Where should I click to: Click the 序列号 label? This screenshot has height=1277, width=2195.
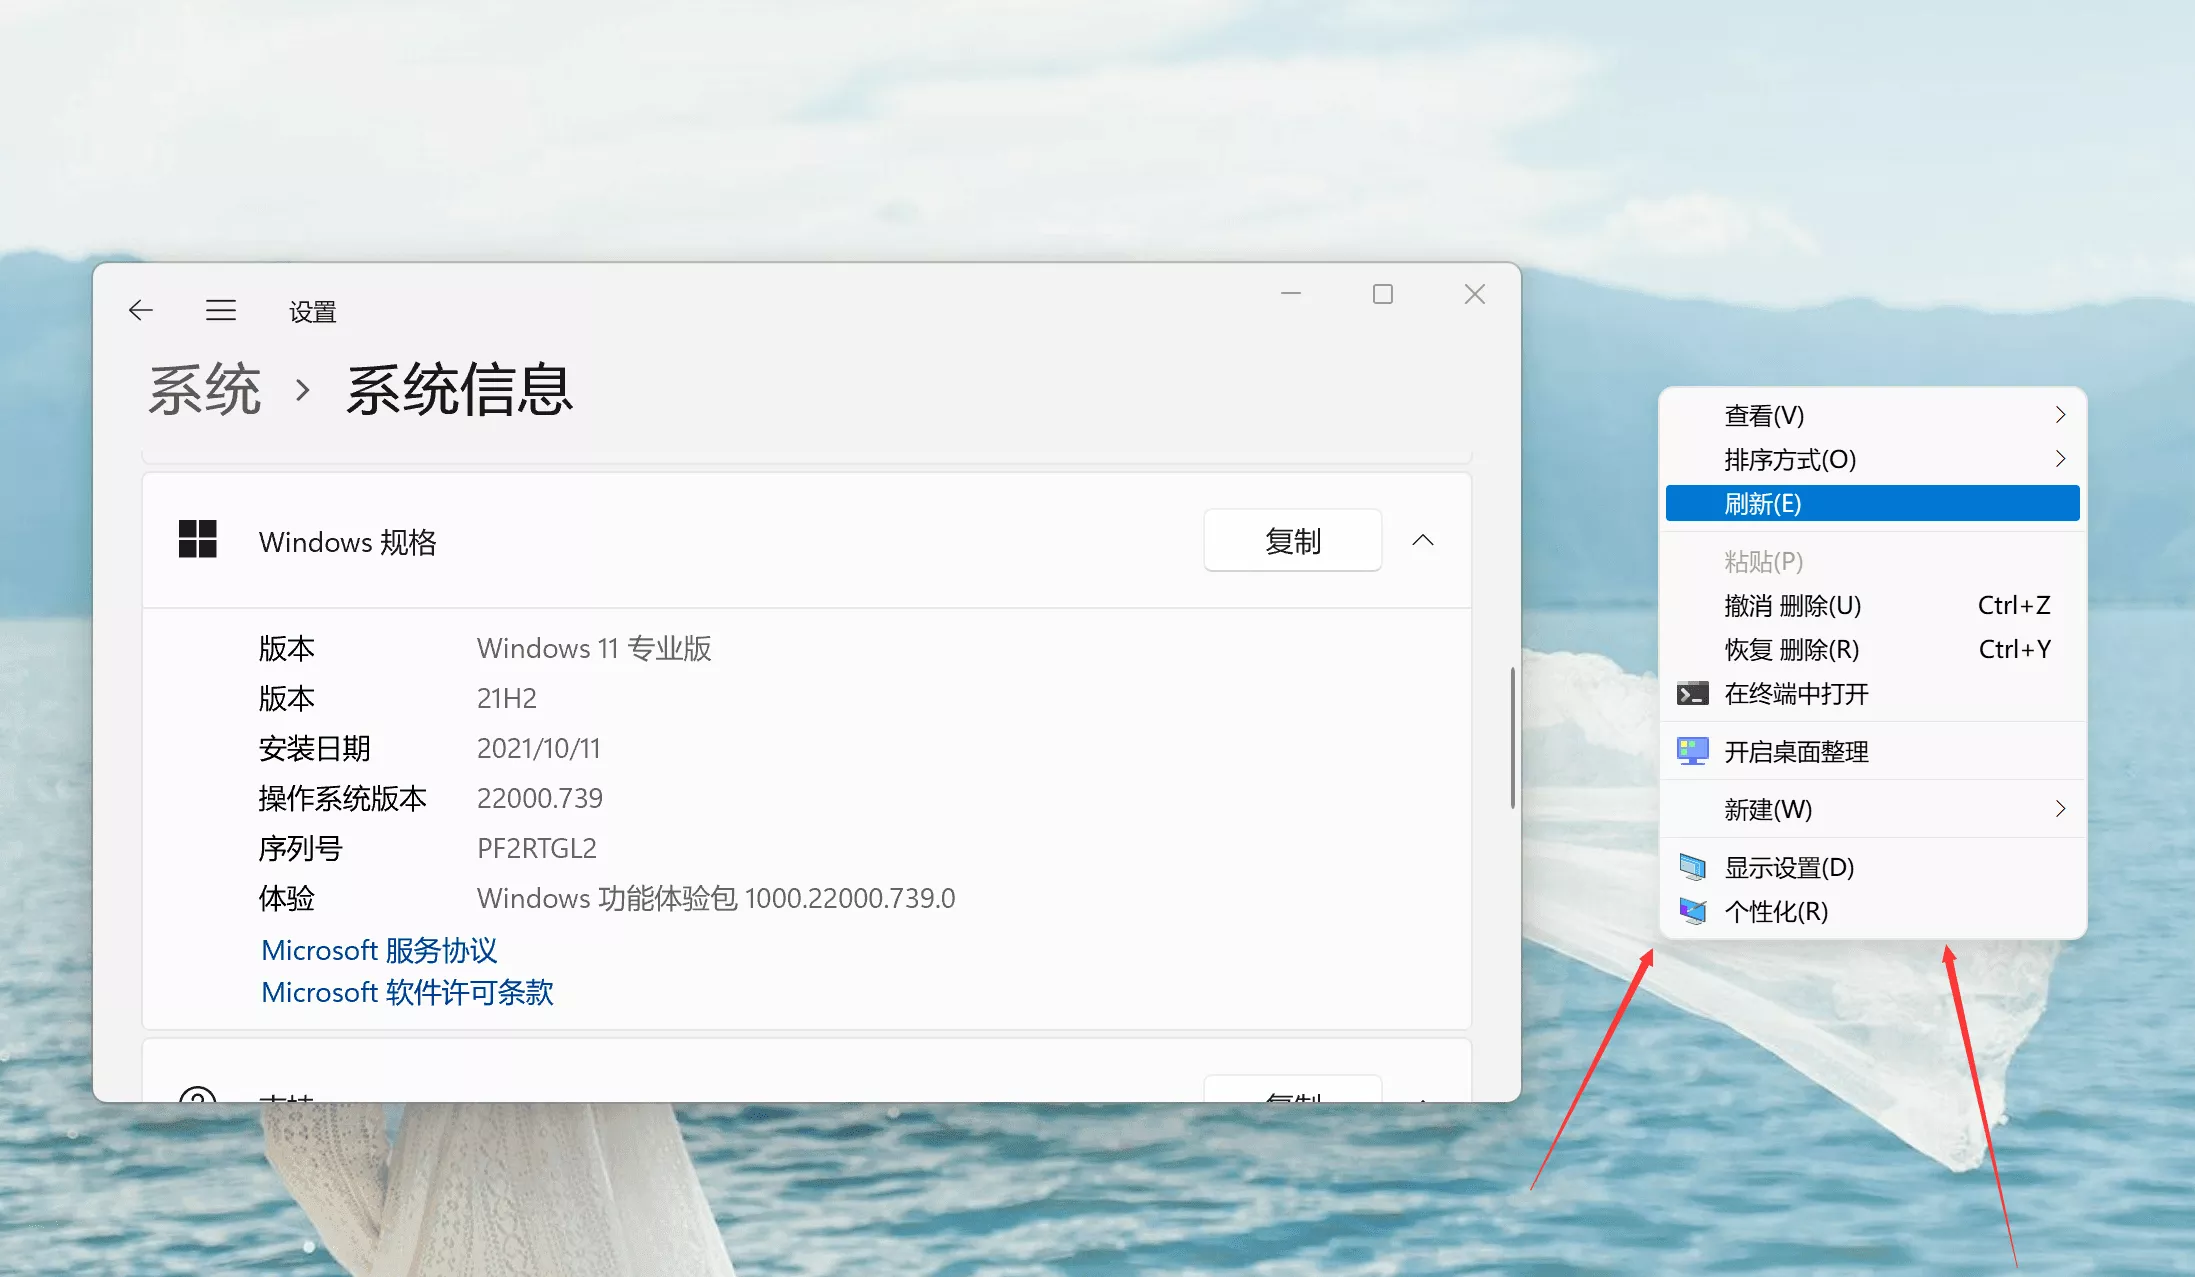tap(300, 848)
